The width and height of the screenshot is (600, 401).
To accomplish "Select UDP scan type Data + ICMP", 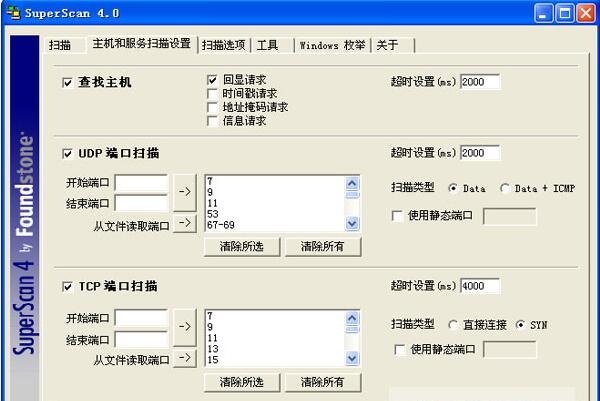I will [x=505, y=188].
